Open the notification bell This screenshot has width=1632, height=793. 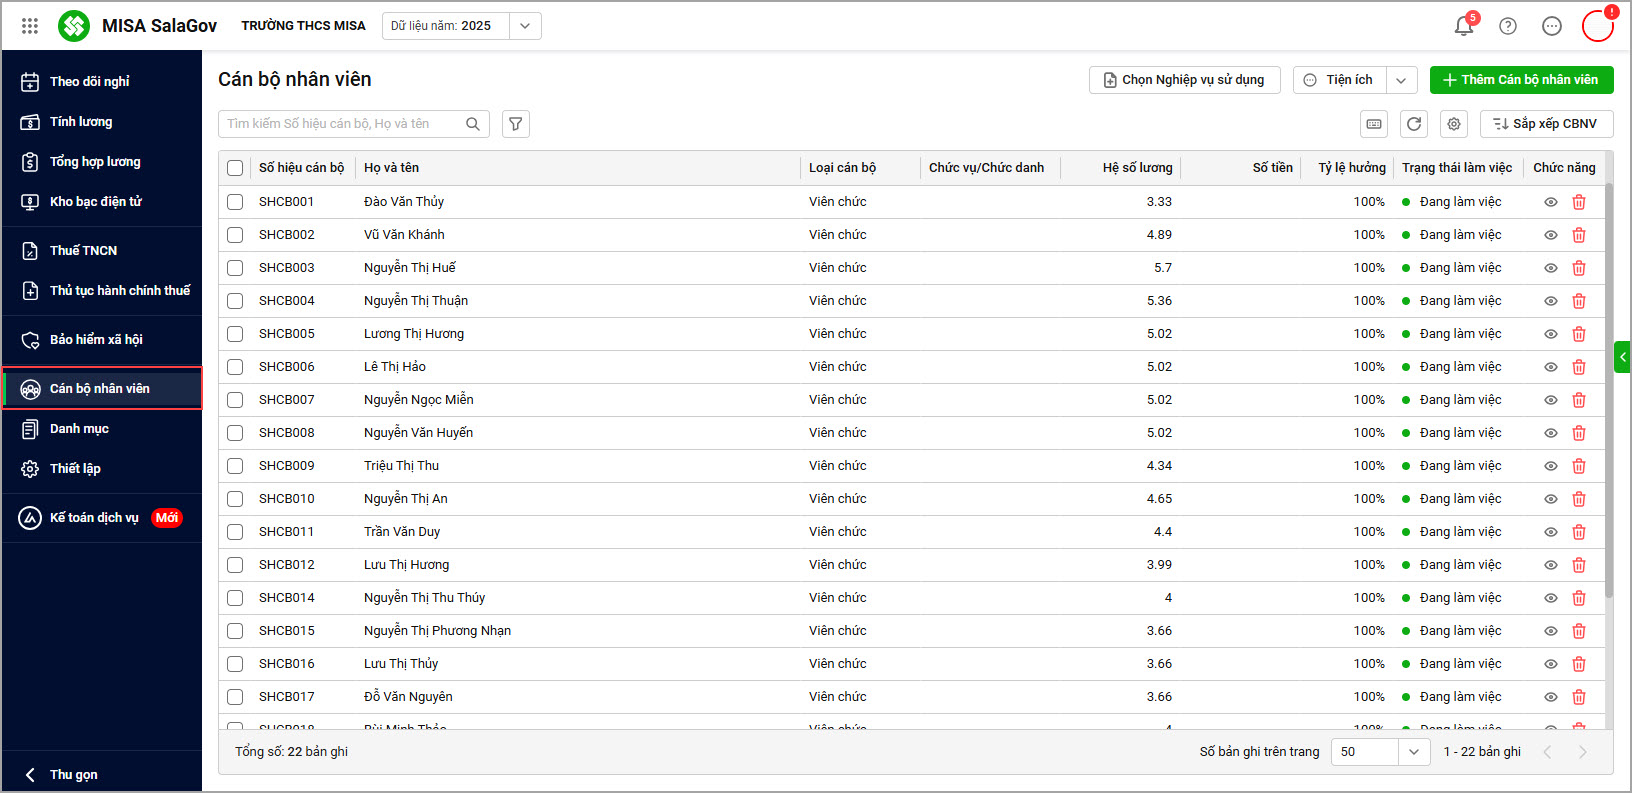point(1464,26)
